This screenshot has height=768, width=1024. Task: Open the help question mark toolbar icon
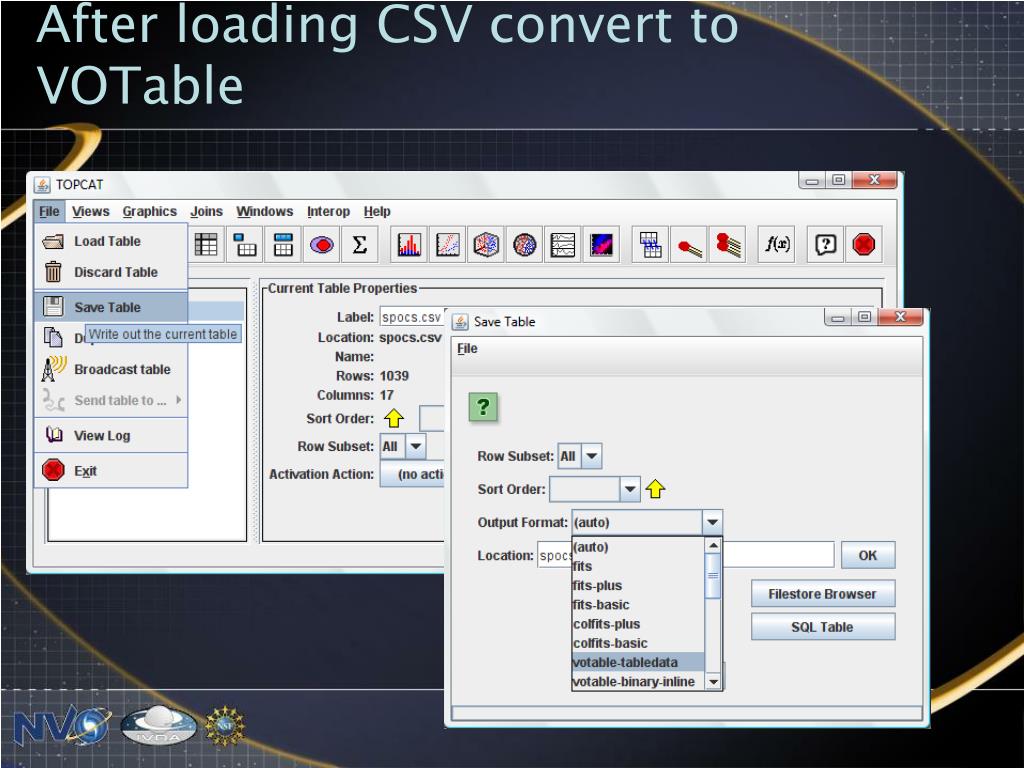click(825, 245)
